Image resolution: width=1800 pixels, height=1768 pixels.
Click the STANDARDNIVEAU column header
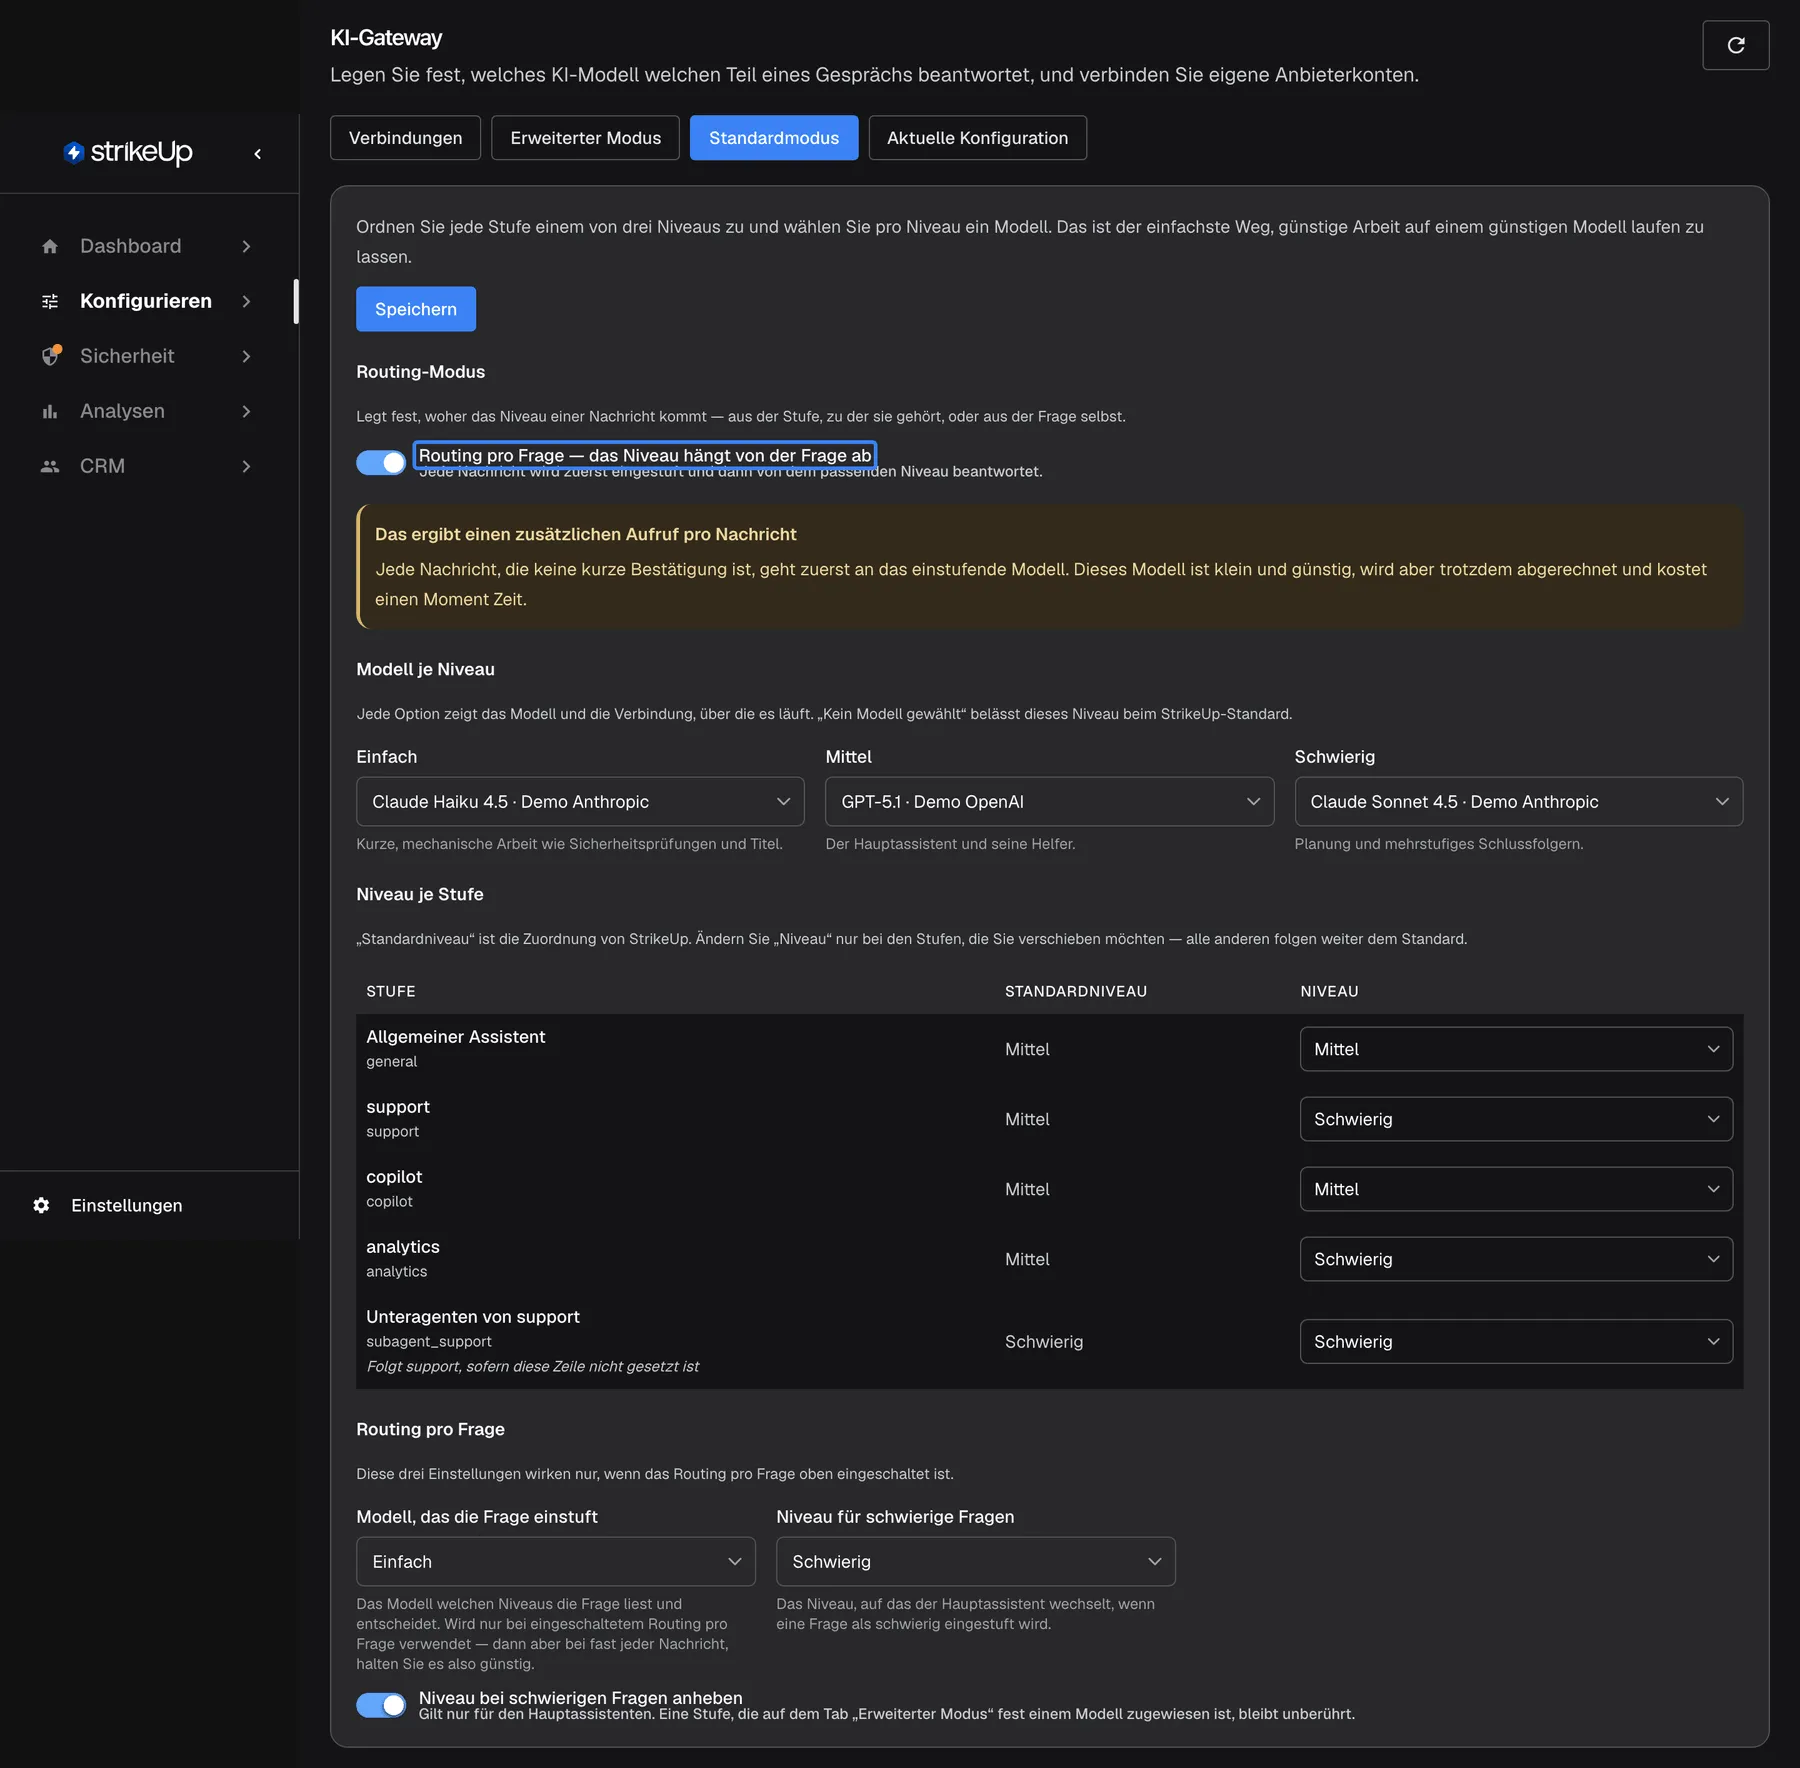coord(1076,991)
